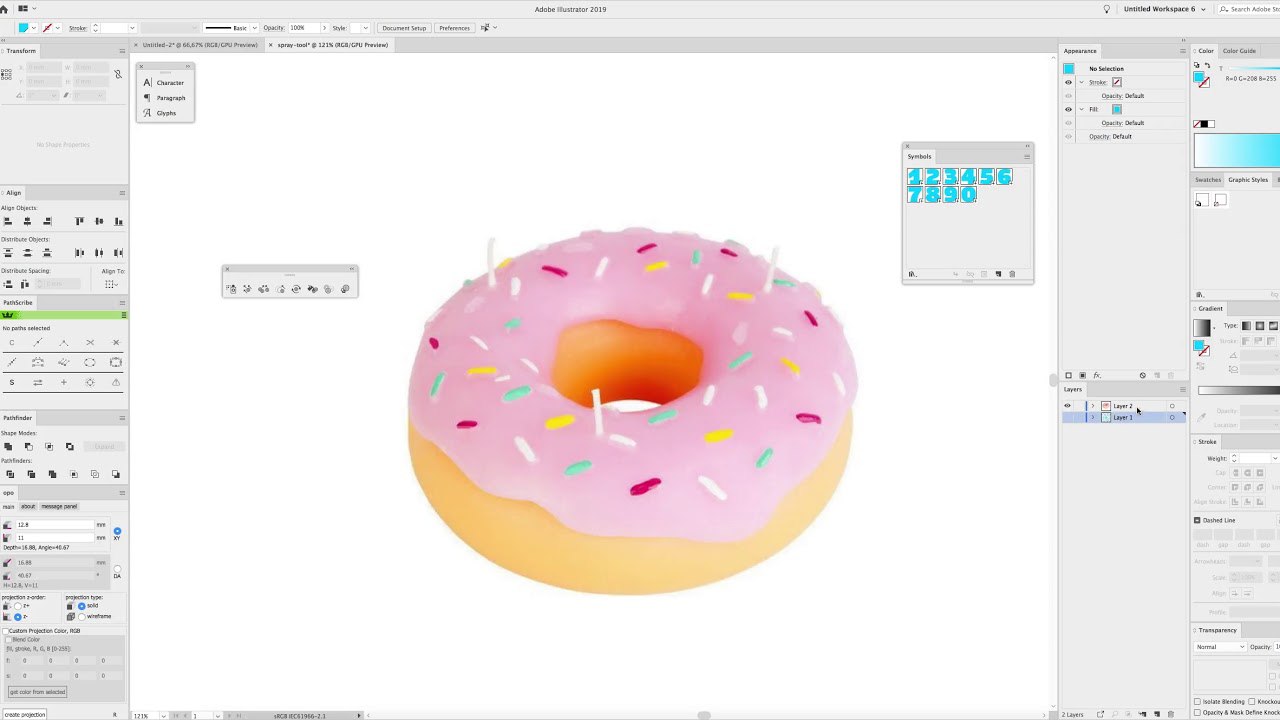The height and width of the screenshot is (720, 1280).
Task: Select the number 1 symbol thumbnail
Action: [x=914, y=177]
